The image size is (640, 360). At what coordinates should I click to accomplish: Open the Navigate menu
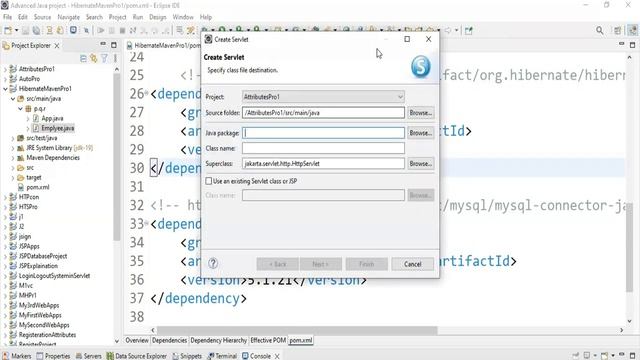coord(68,17)
